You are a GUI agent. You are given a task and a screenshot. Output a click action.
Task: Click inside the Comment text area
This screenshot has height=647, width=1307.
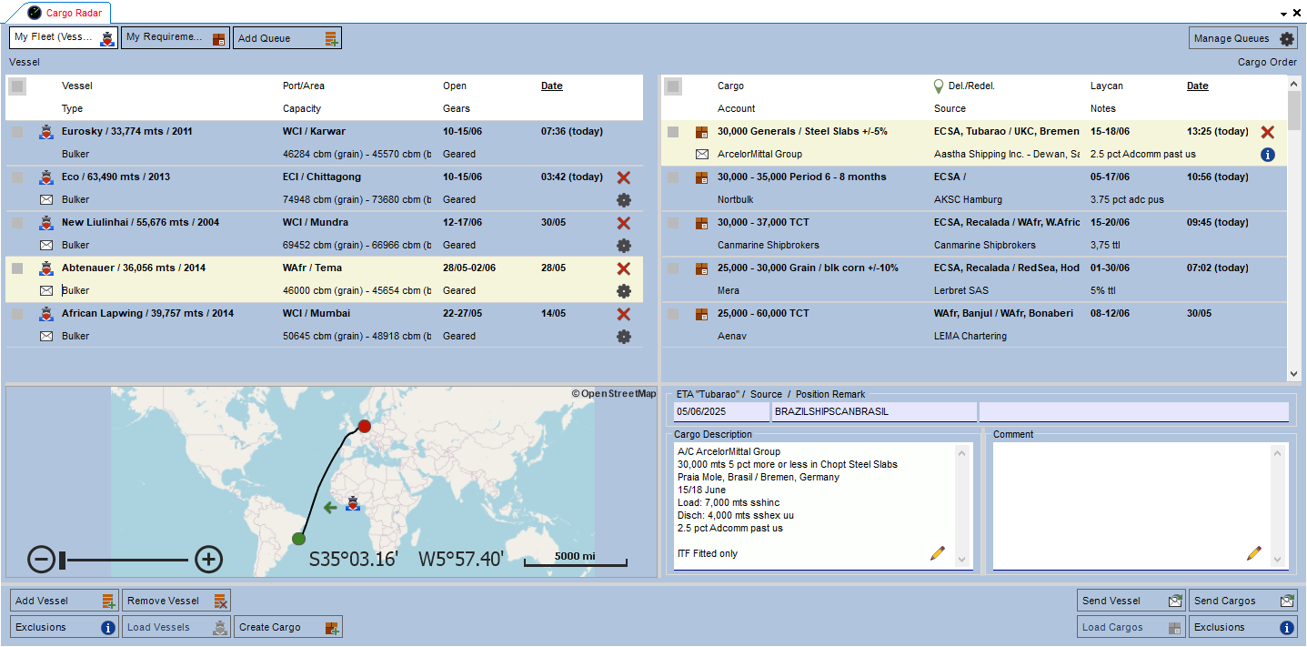point(1130,506)
